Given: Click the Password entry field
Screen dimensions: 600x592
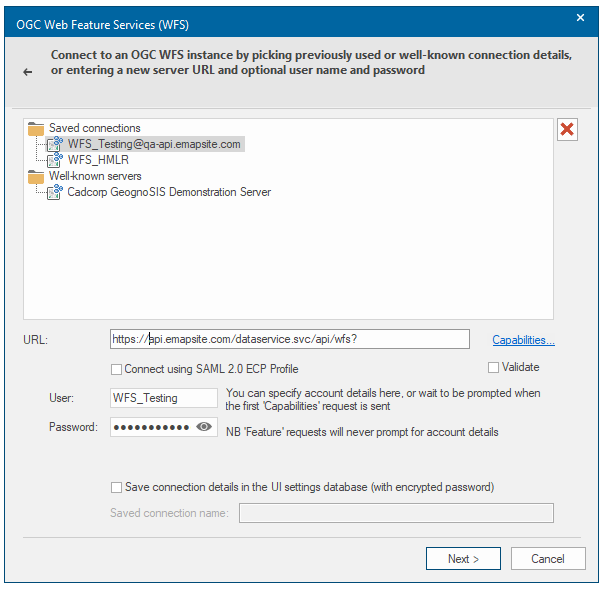Looking at the screenshot, I should click(152, 427).
